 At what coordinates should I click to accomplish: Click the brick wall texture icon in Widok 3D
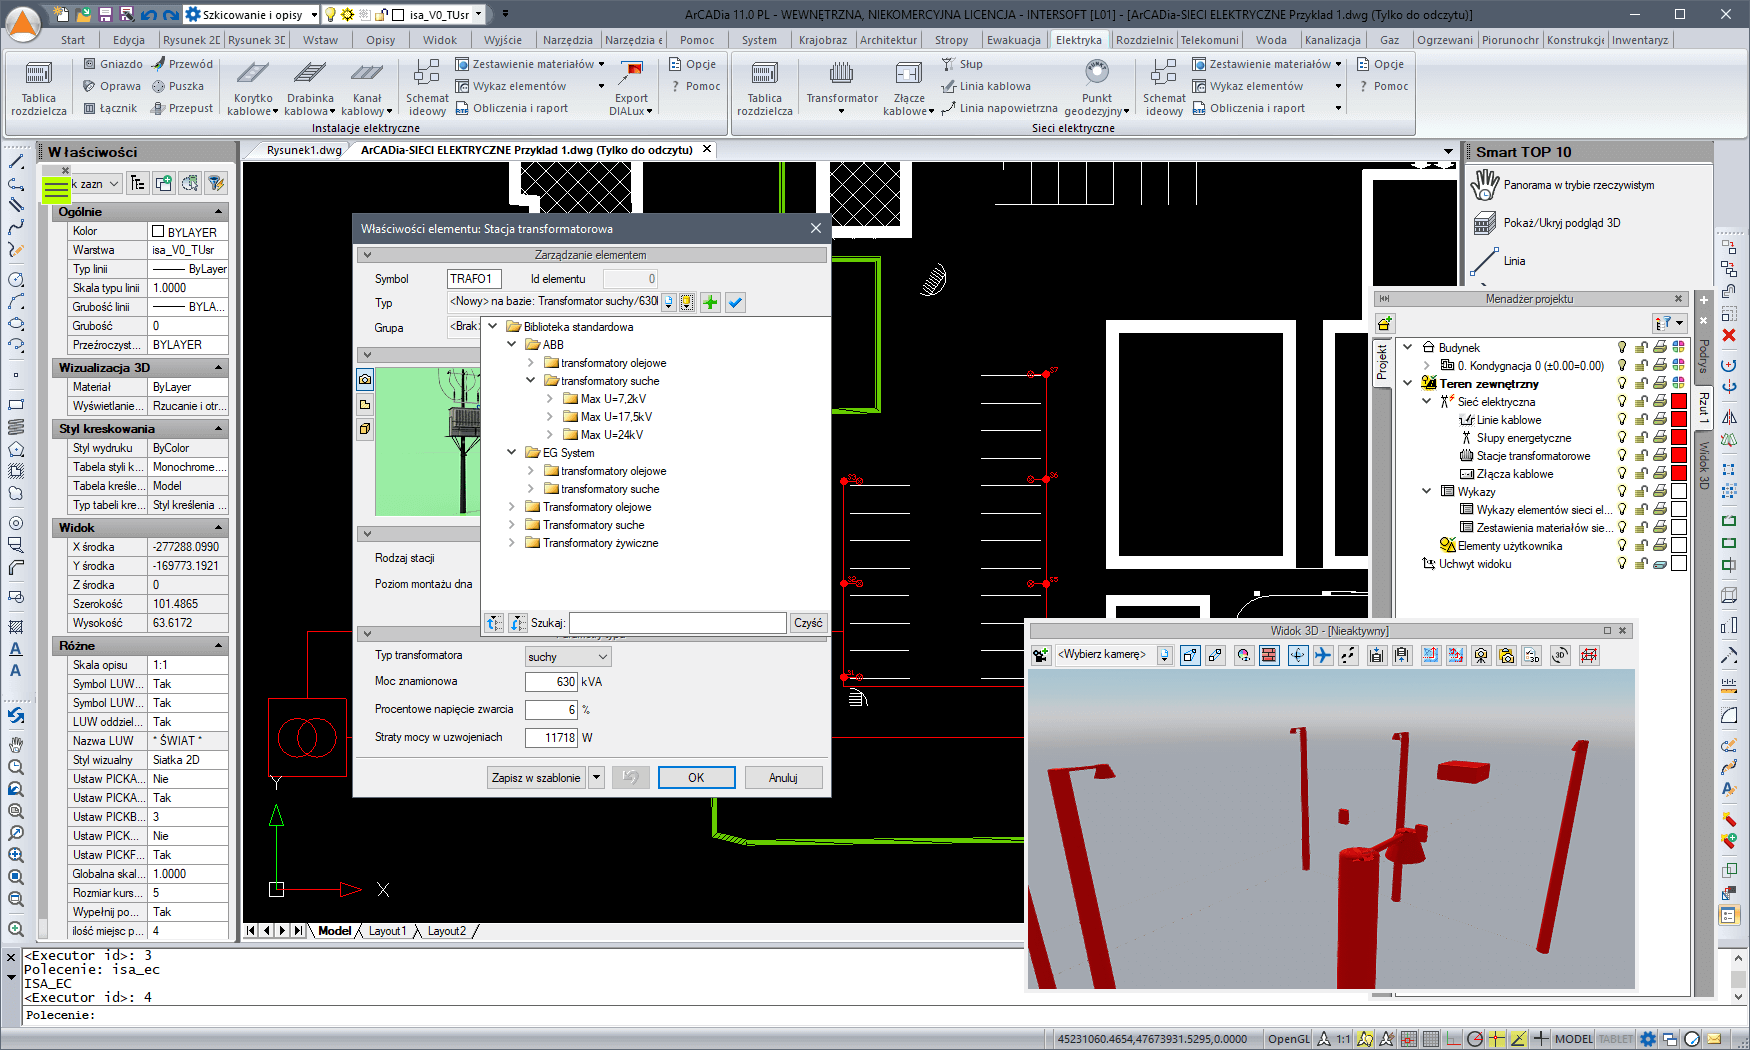[x=1269, y=655]
